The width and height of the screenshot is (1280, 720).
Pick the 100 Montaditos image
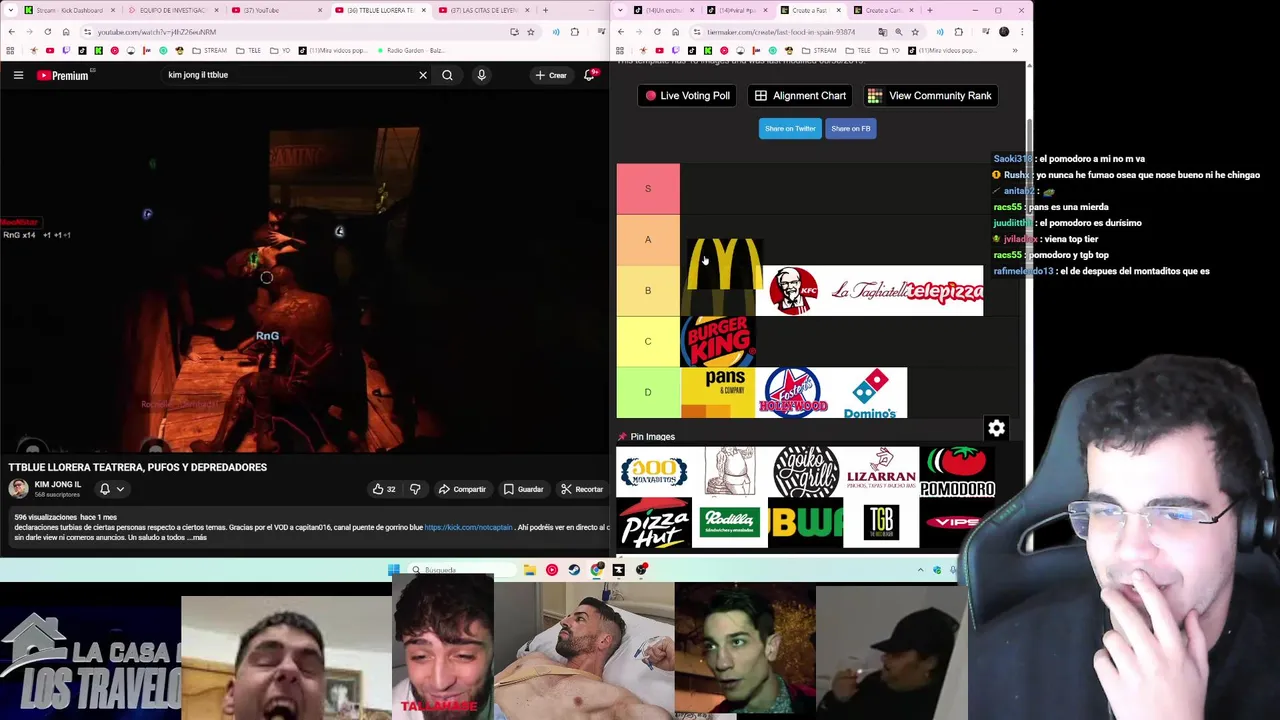click(x=654, y=472)
